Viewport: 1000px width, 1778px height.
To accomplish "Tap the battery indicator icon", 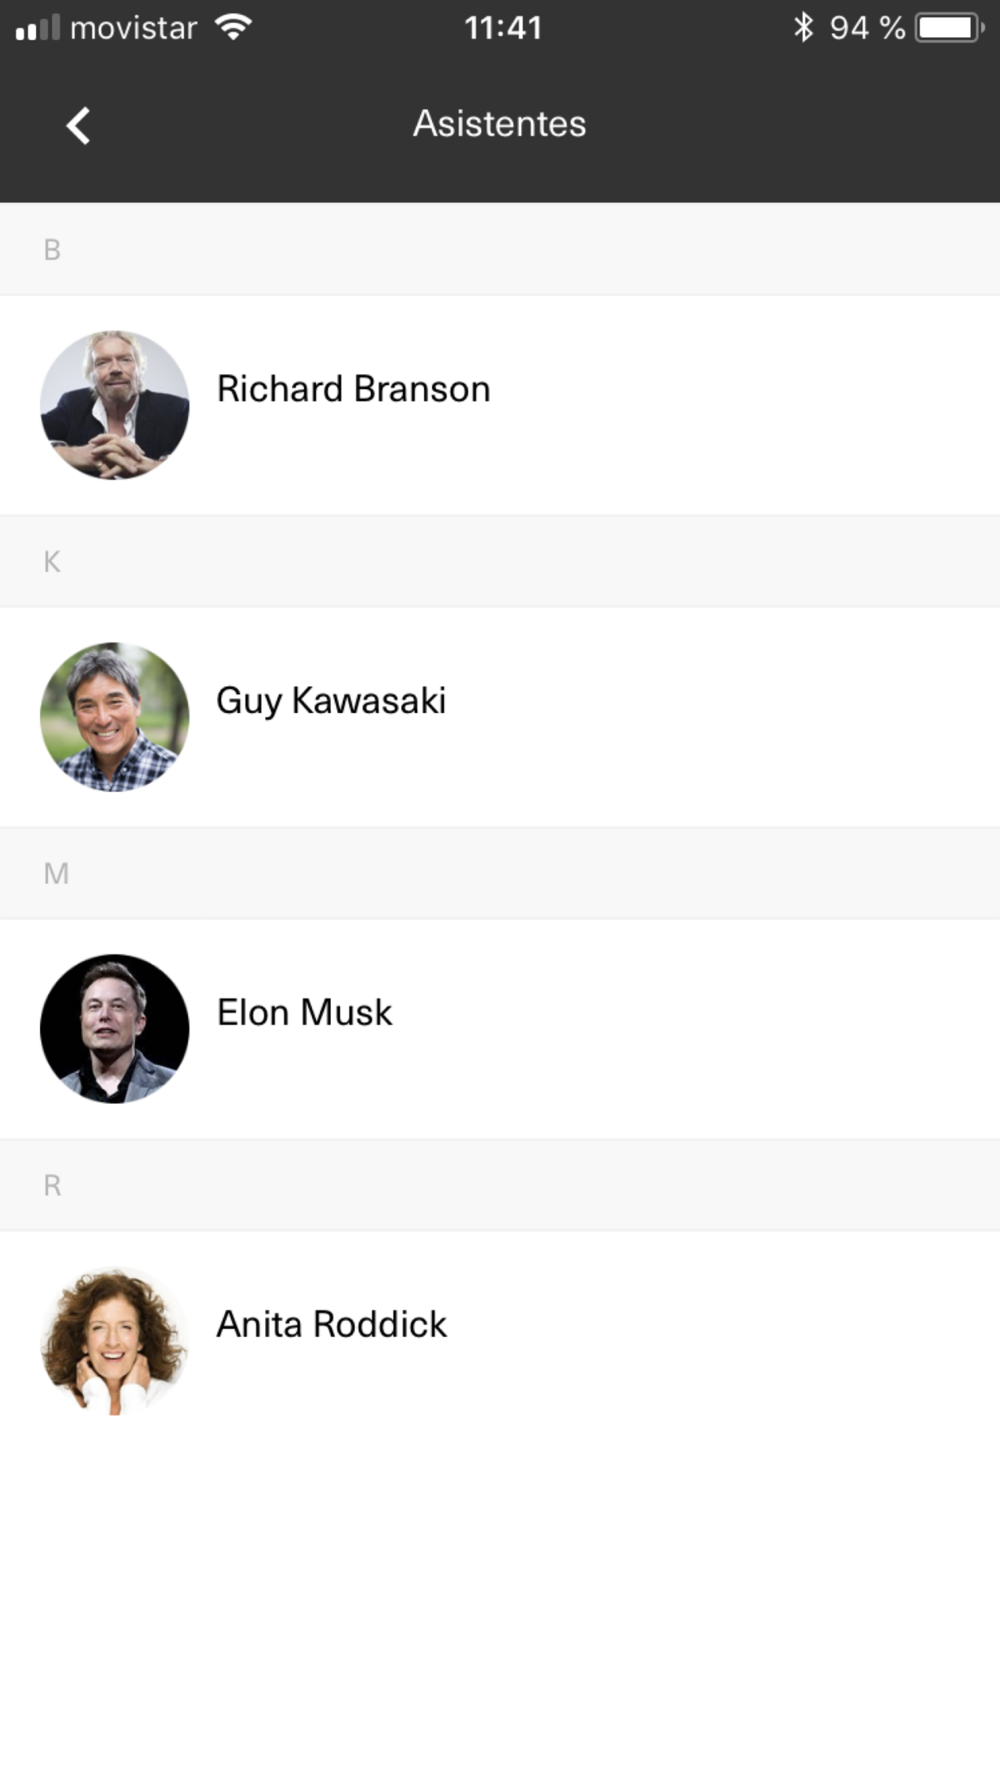I will point(950,27).
